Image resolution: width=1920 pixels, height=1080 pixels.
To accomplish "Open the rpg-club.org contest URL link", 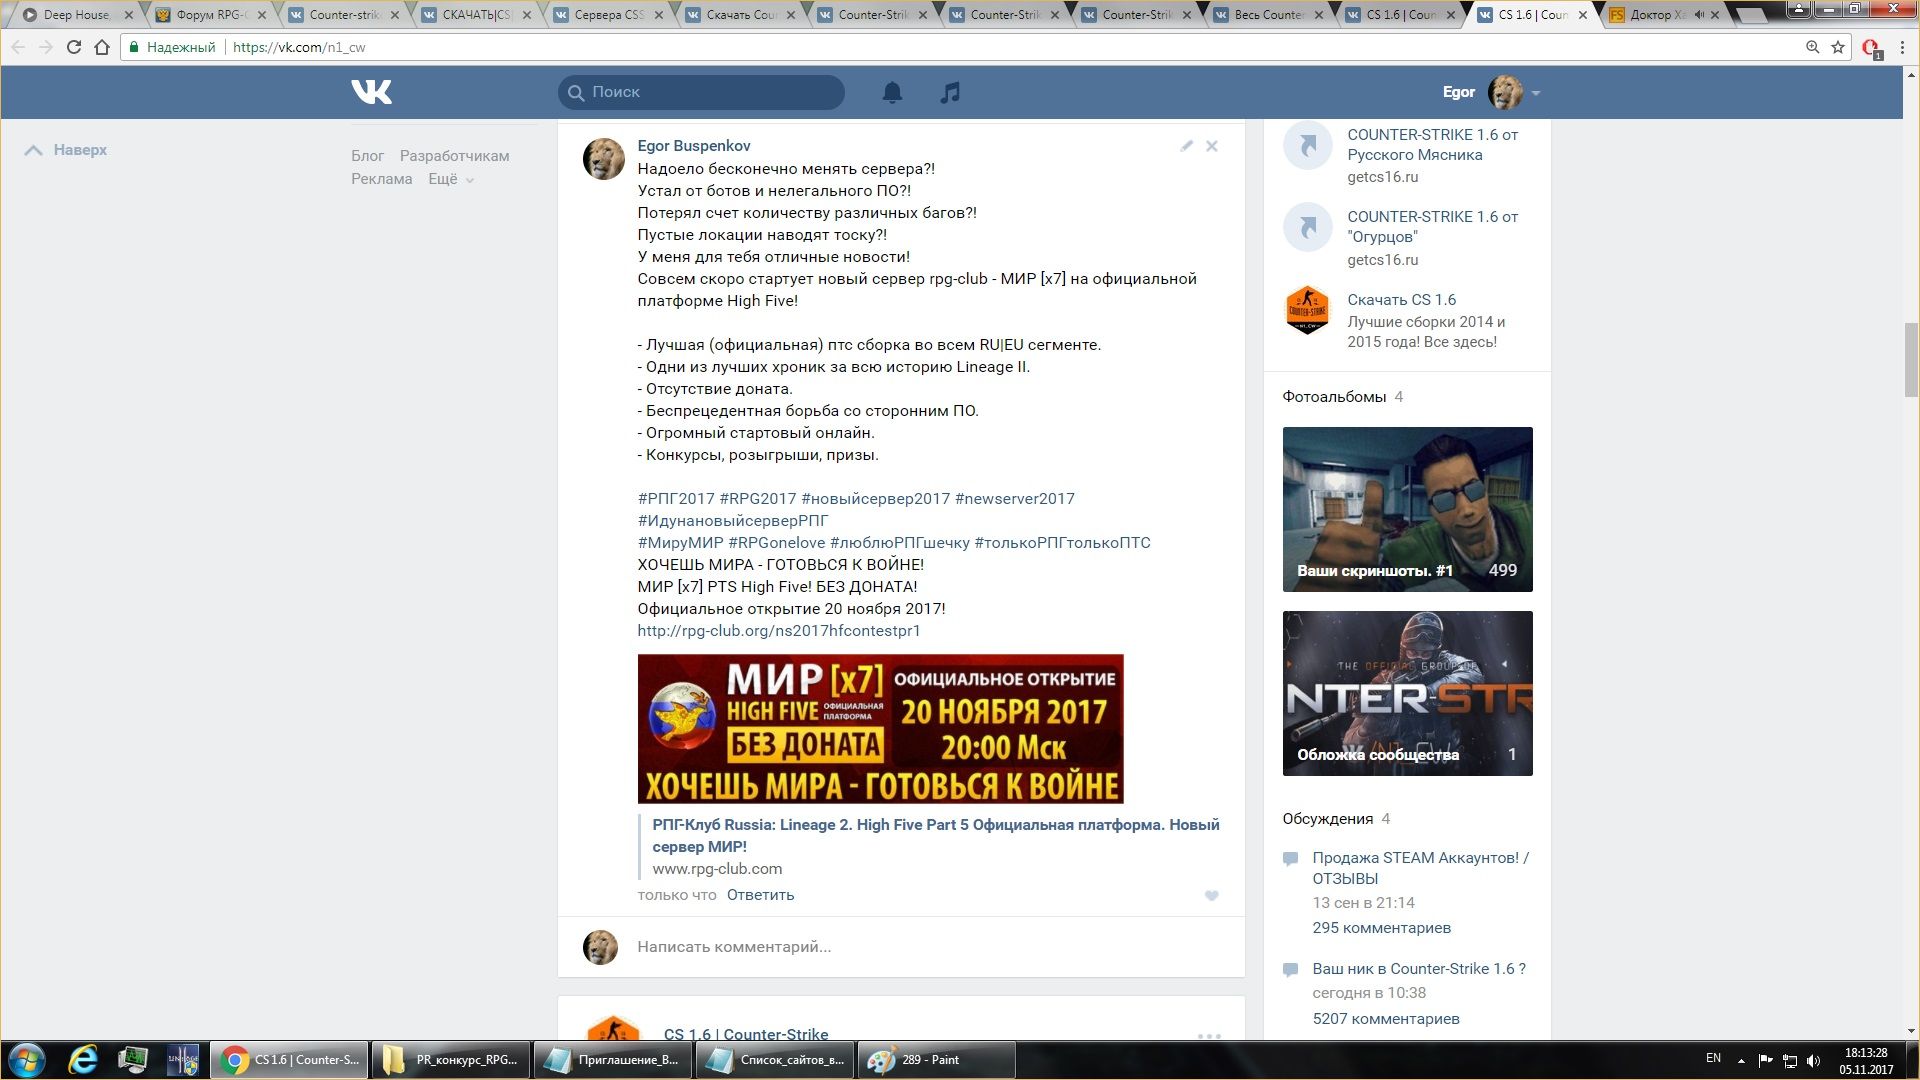I will [x=779, y=631].
